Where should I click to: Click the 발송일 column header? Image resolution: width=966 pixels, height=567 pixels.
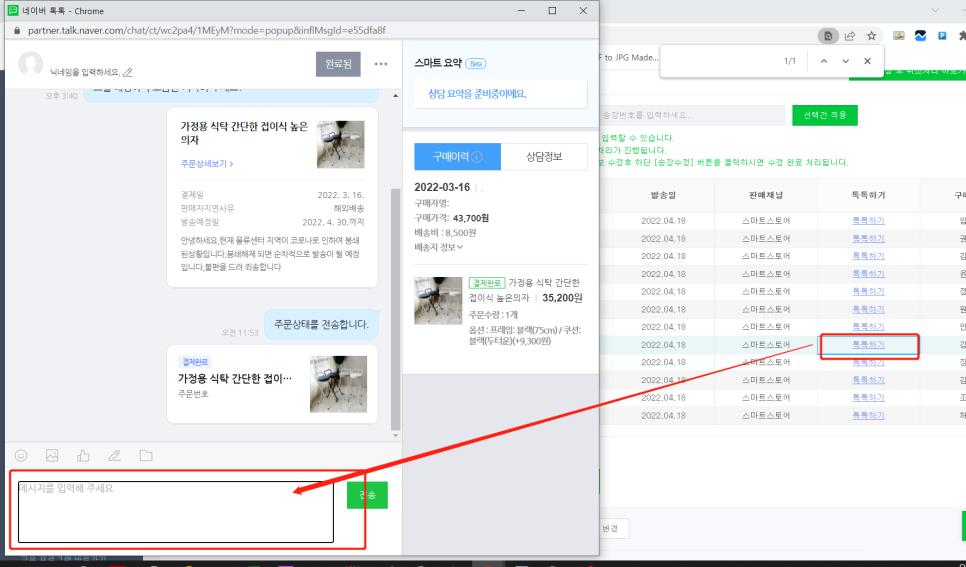tap(664, 195)
